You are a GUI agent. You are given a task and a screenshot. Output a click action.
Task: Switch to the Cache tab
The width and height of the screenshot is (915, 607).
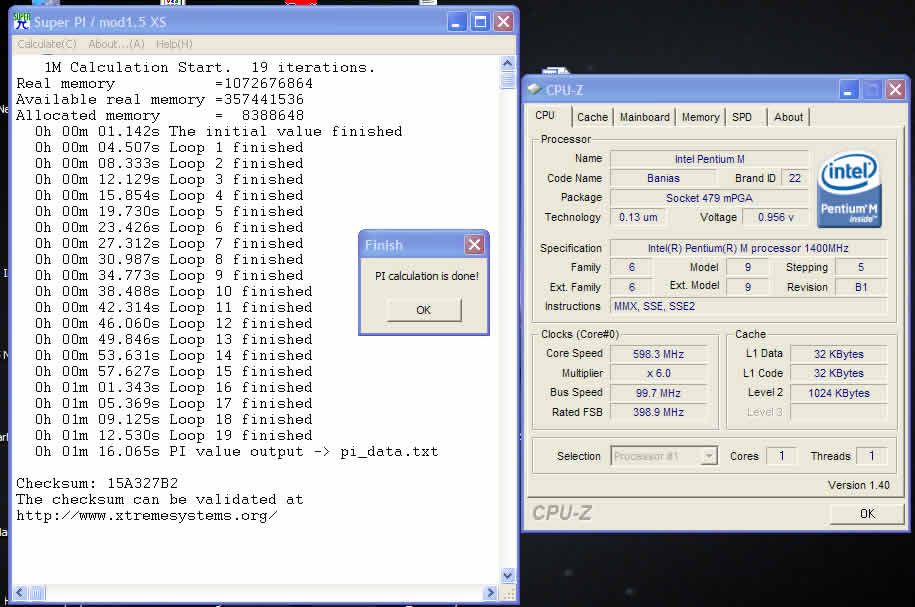point(592,117)
